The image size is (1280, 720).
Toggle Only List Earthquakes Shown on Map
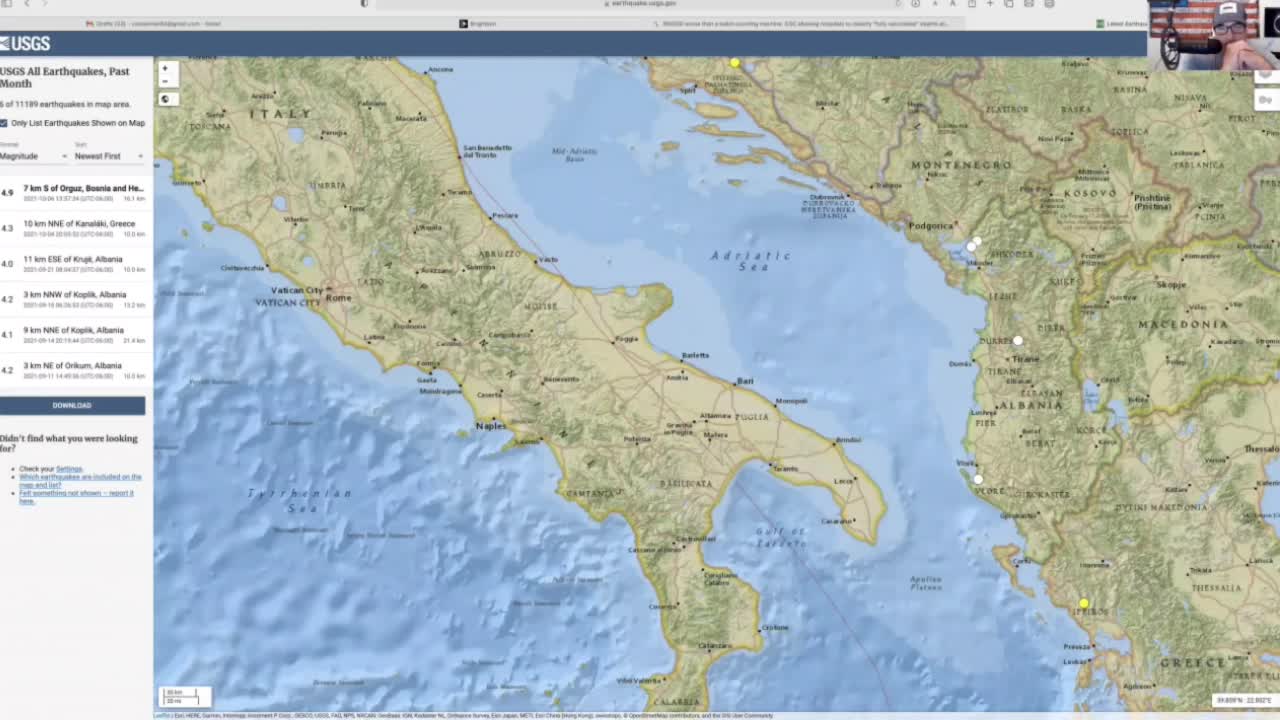[x=4, y=123]
